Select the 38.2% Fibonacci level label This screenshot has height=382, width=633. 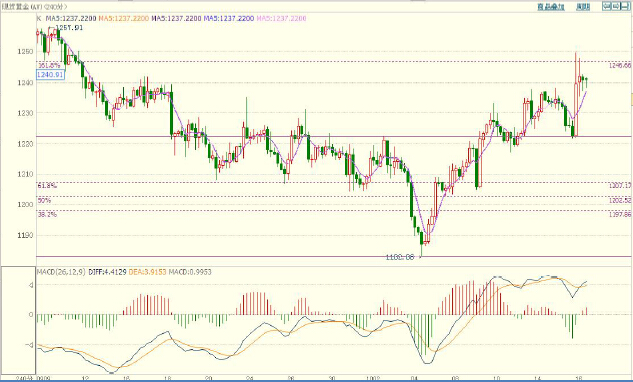pos(47,214)
